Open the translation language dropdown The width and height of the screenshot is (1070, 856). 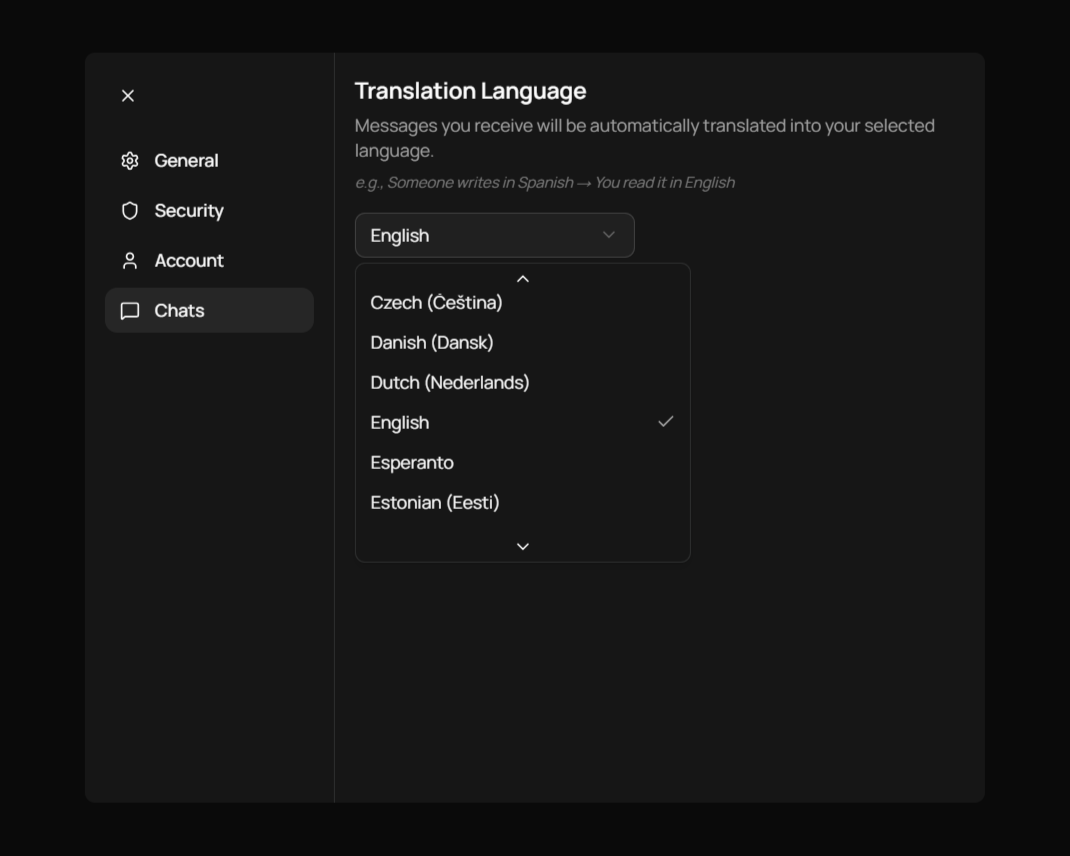pos(494,235)
